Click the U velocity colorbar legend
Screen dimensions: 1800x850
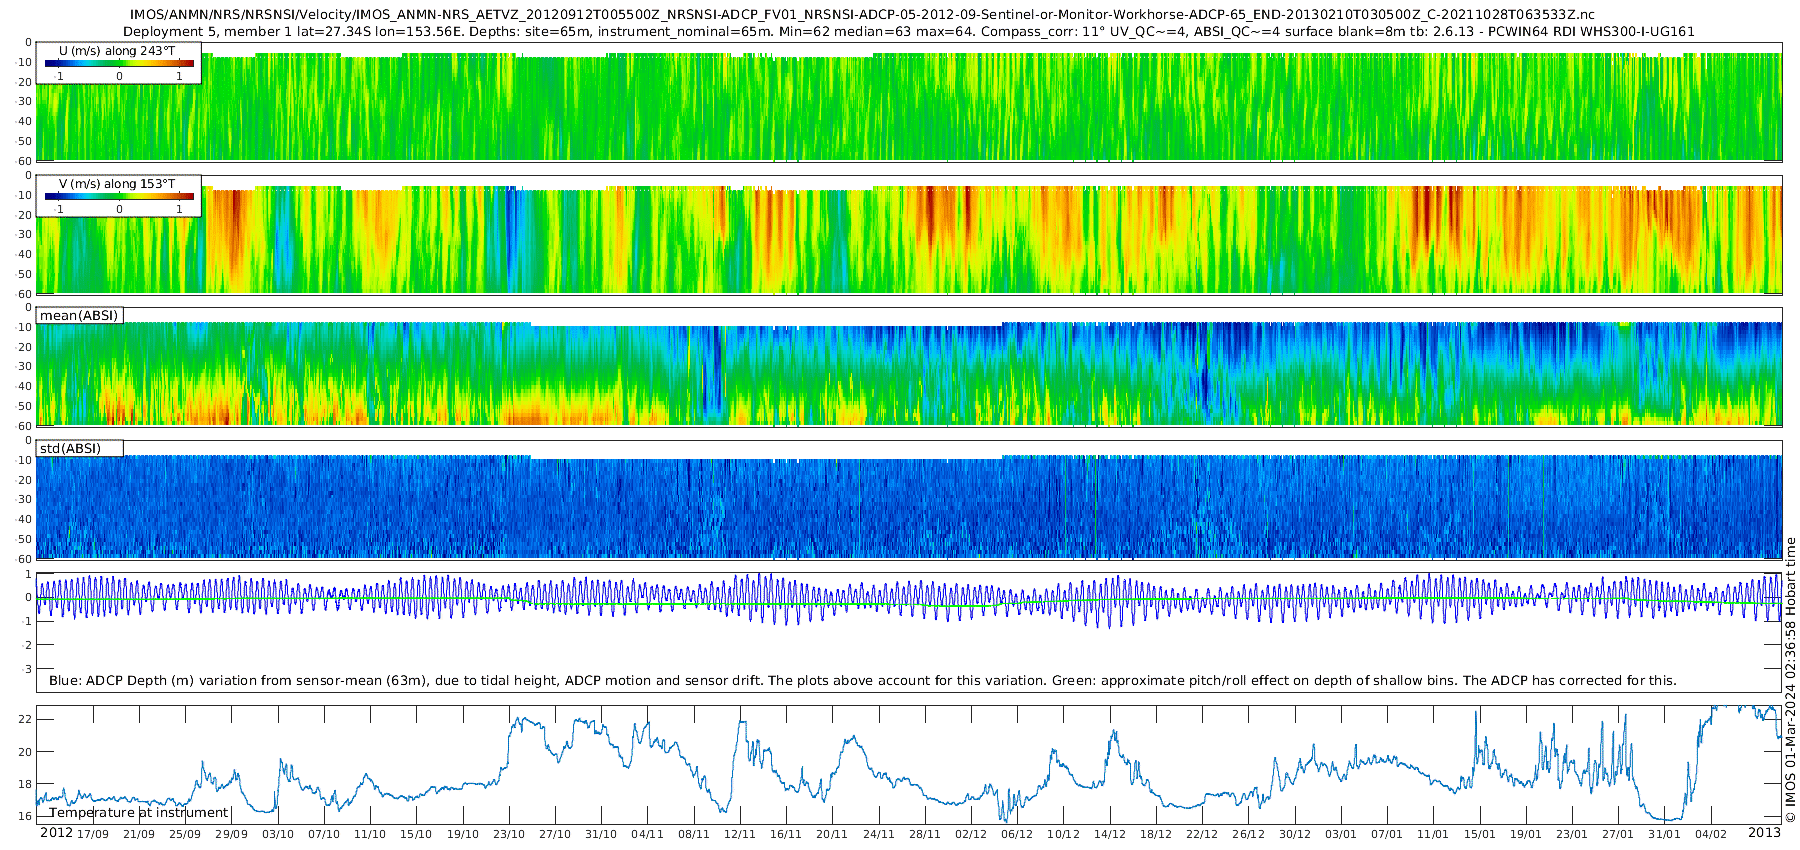[119, 63]
